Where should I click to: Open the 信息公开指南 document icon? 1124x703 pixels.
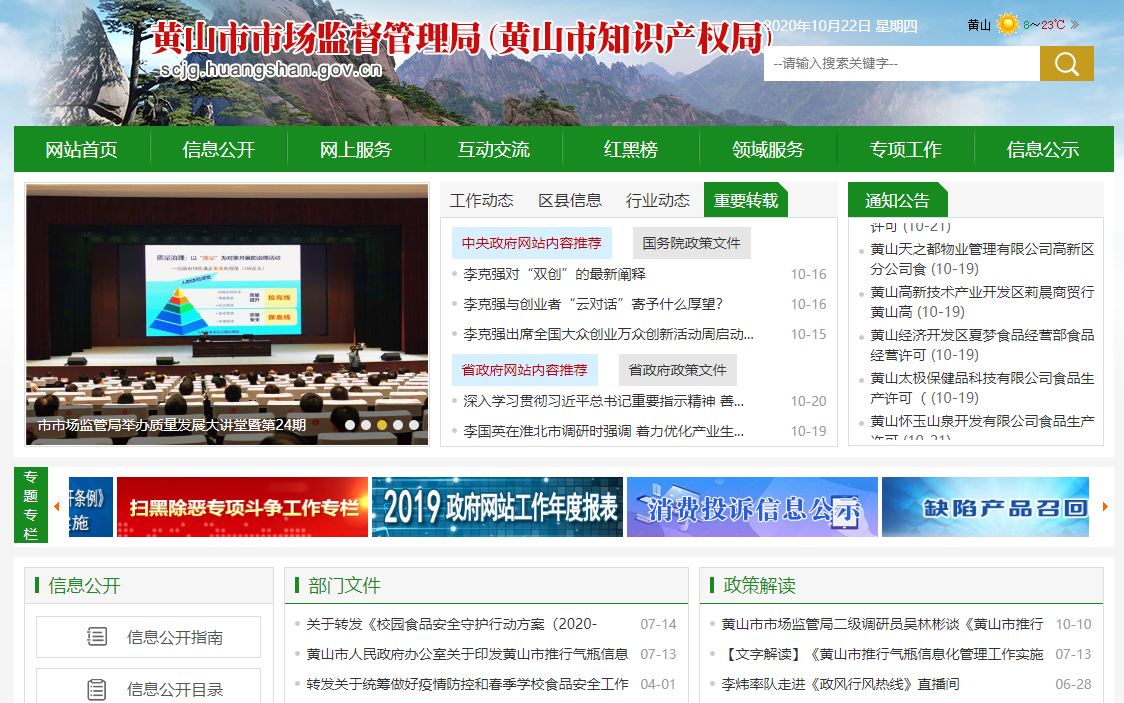click(x=97, y=636)
